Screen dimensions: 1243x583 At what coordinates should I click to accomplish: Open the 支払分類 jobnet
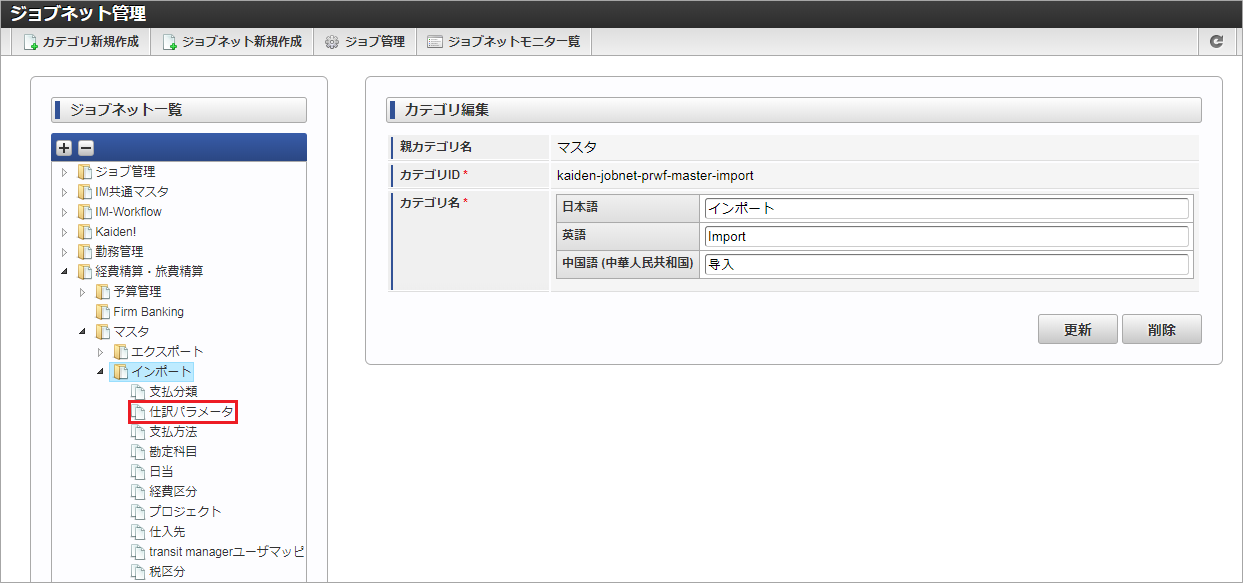point(173,392)
